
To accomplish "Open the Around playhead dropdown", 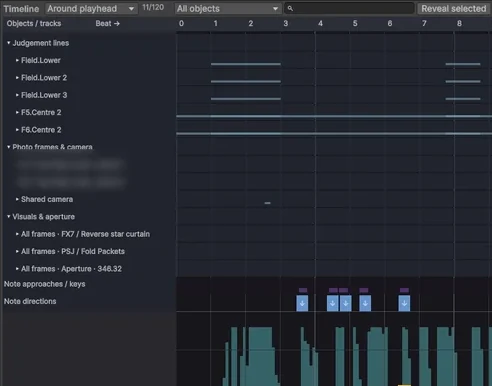I will point(91,9).
